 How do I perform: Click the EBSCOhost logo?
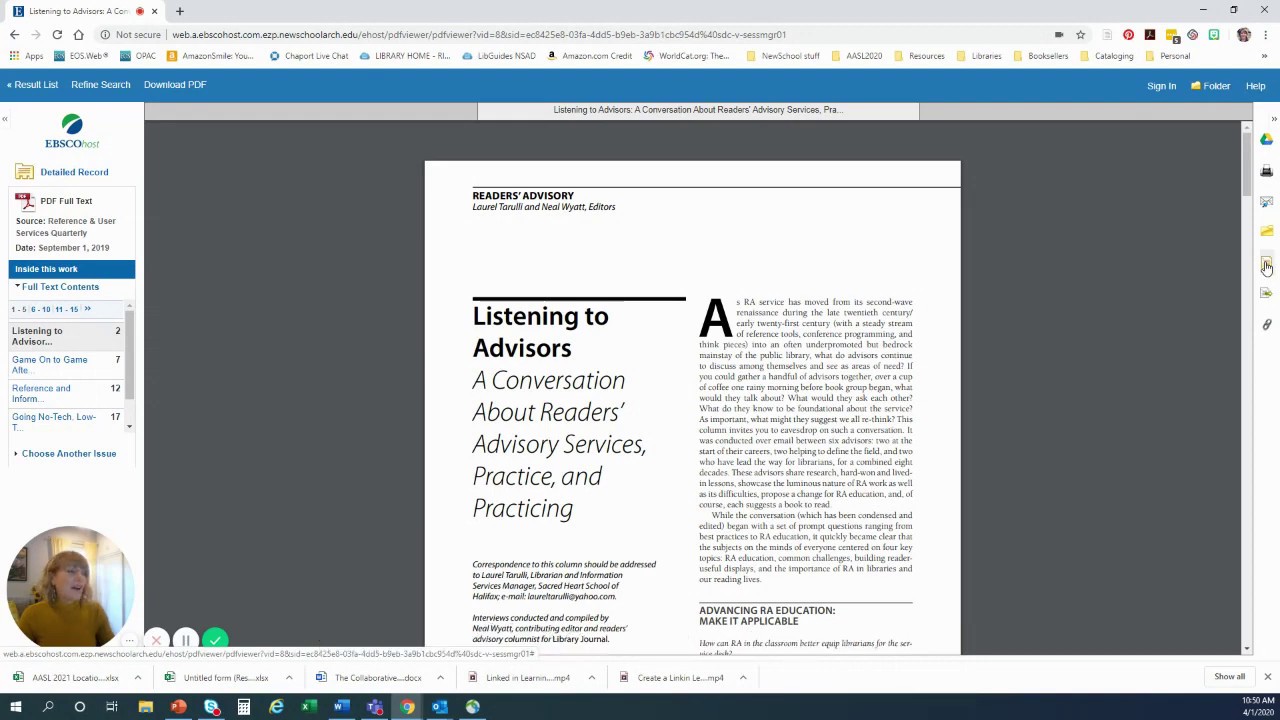[72, 131]
